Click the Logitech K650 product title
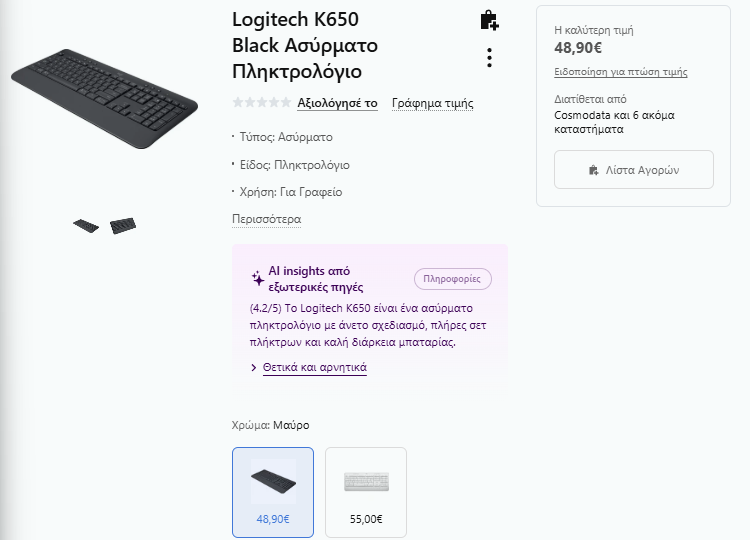This screenshot has width=750, height=540. pos(305,46)
